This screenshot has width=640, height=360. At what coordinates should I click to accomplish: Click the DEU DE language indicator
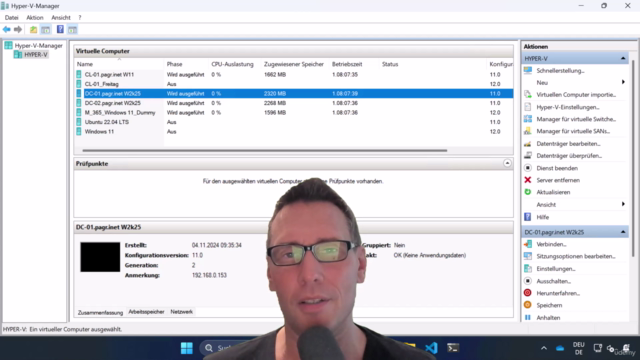pos(578,348)
